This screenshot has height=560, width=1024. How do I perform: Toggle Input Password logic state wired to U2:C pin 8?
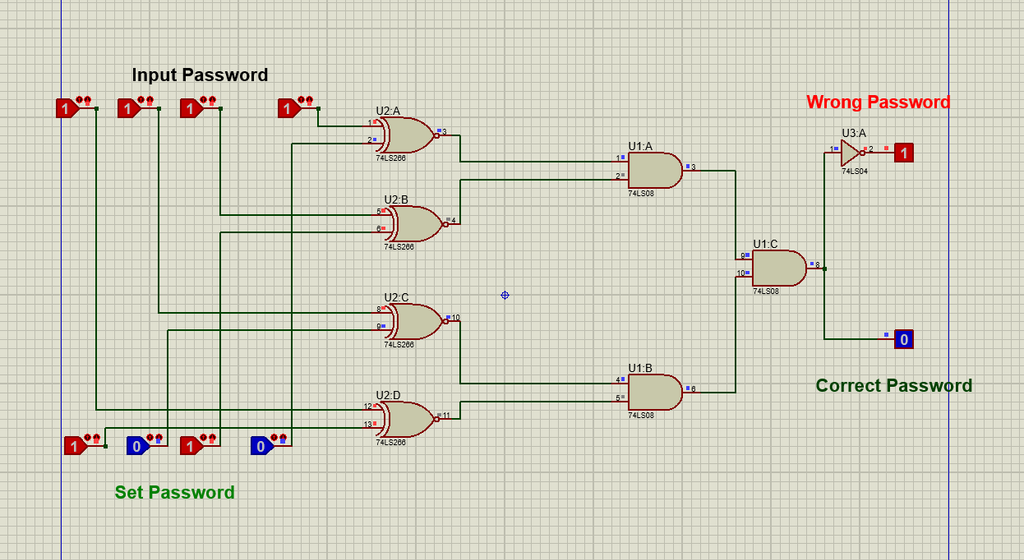tap(129, 108)
